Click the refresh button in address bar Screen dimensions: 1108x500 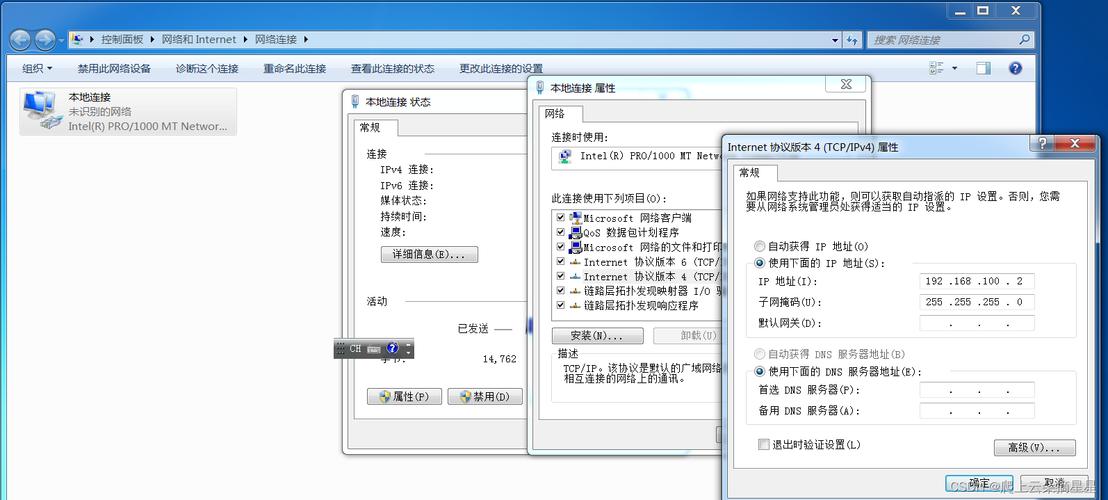pos(851,40)
